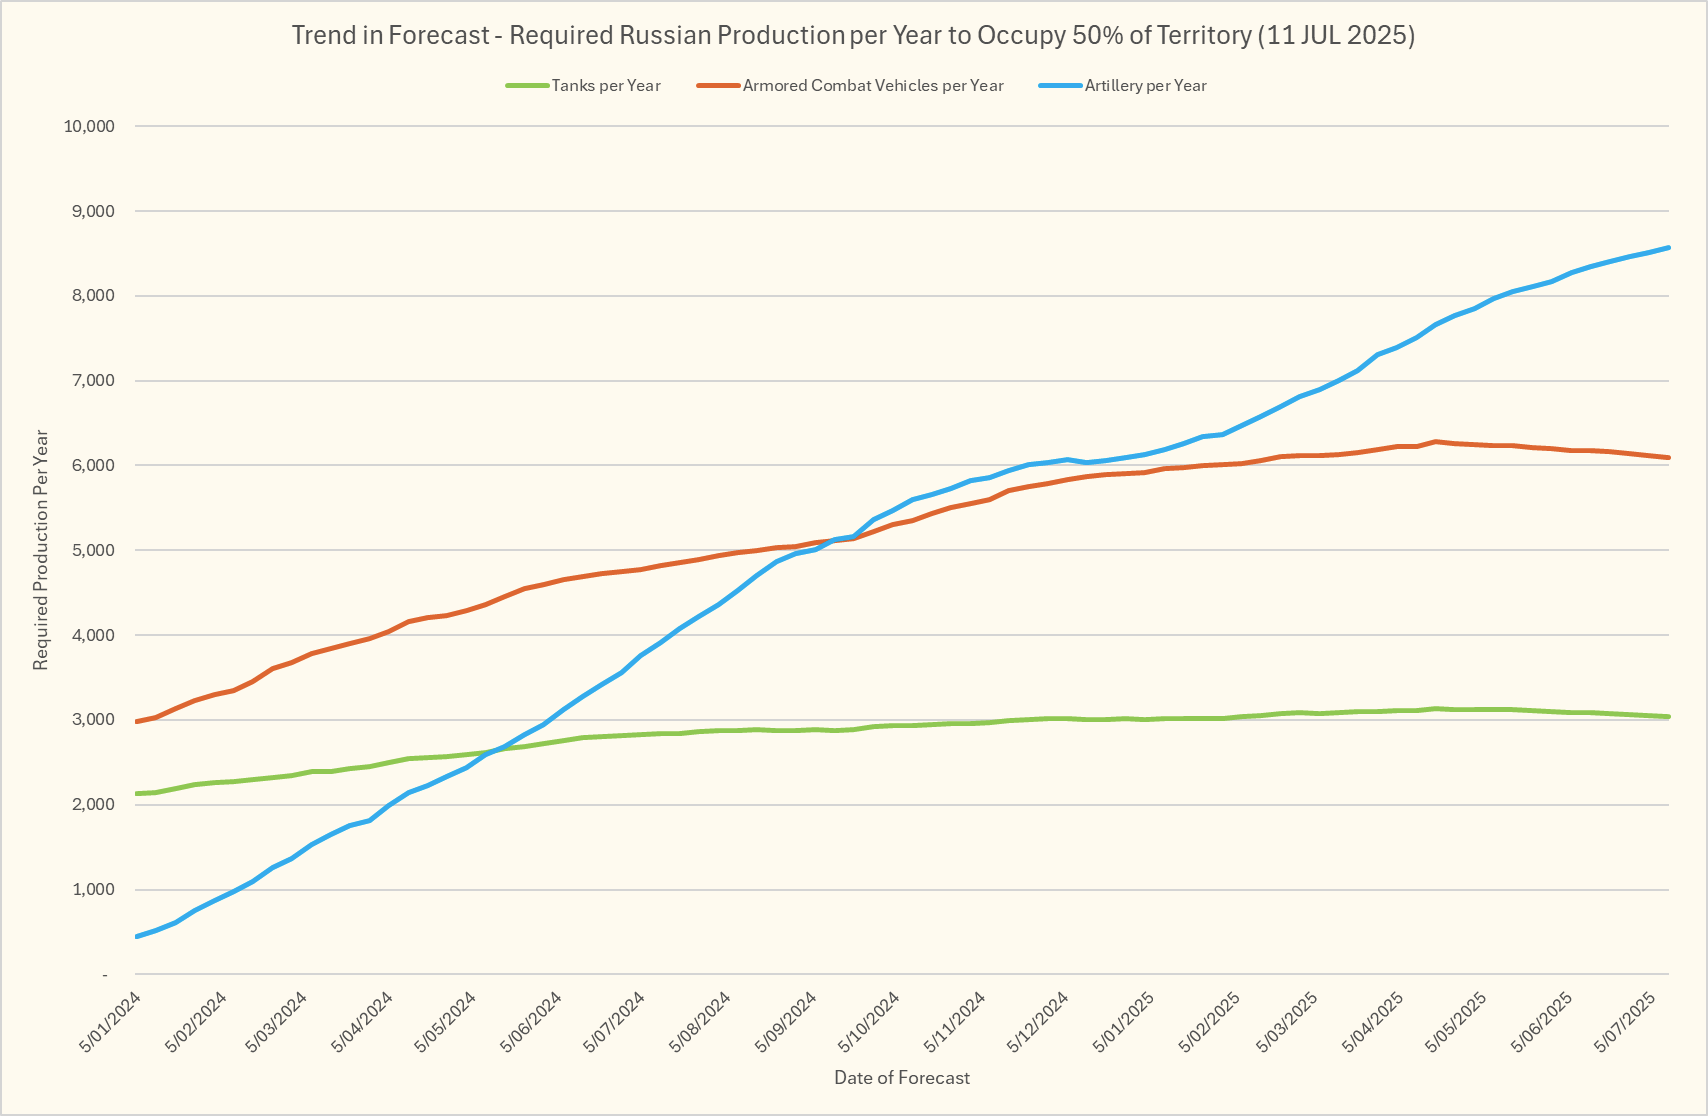Click the green Tanks legend line swatch

point(527,86)
